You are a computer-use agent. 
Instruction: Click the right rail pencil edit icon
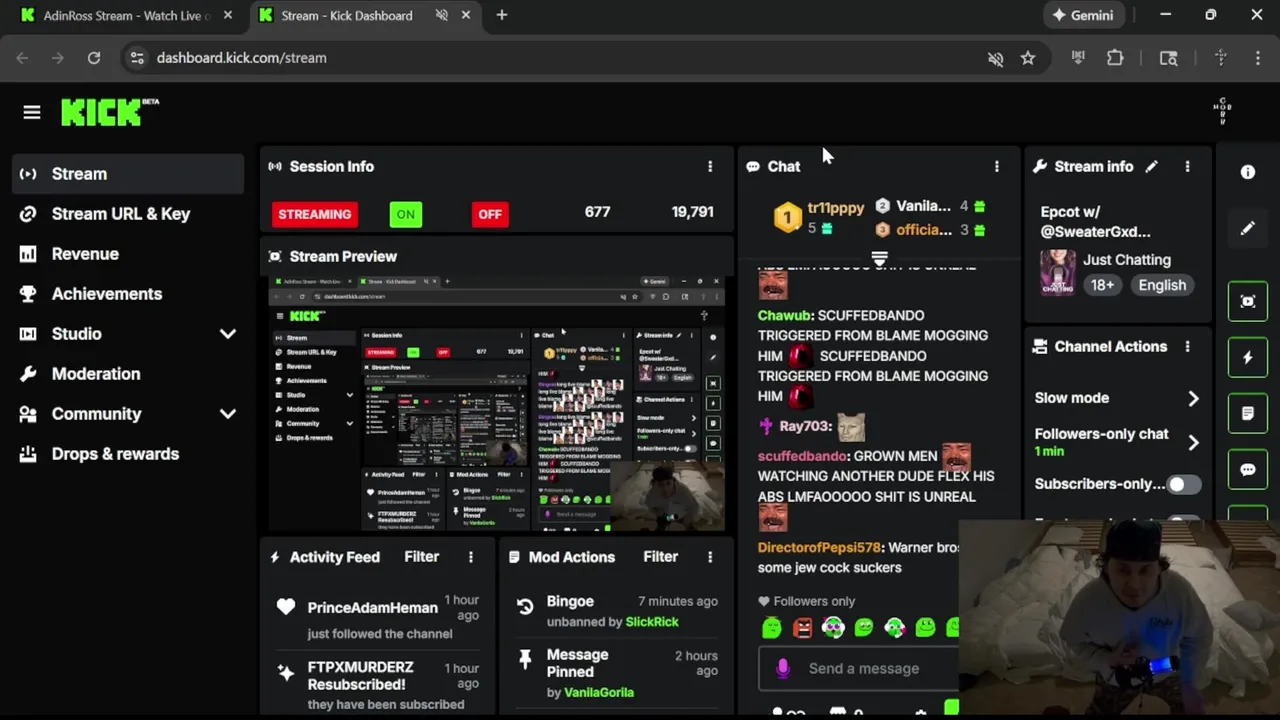tap(1248, 228)
